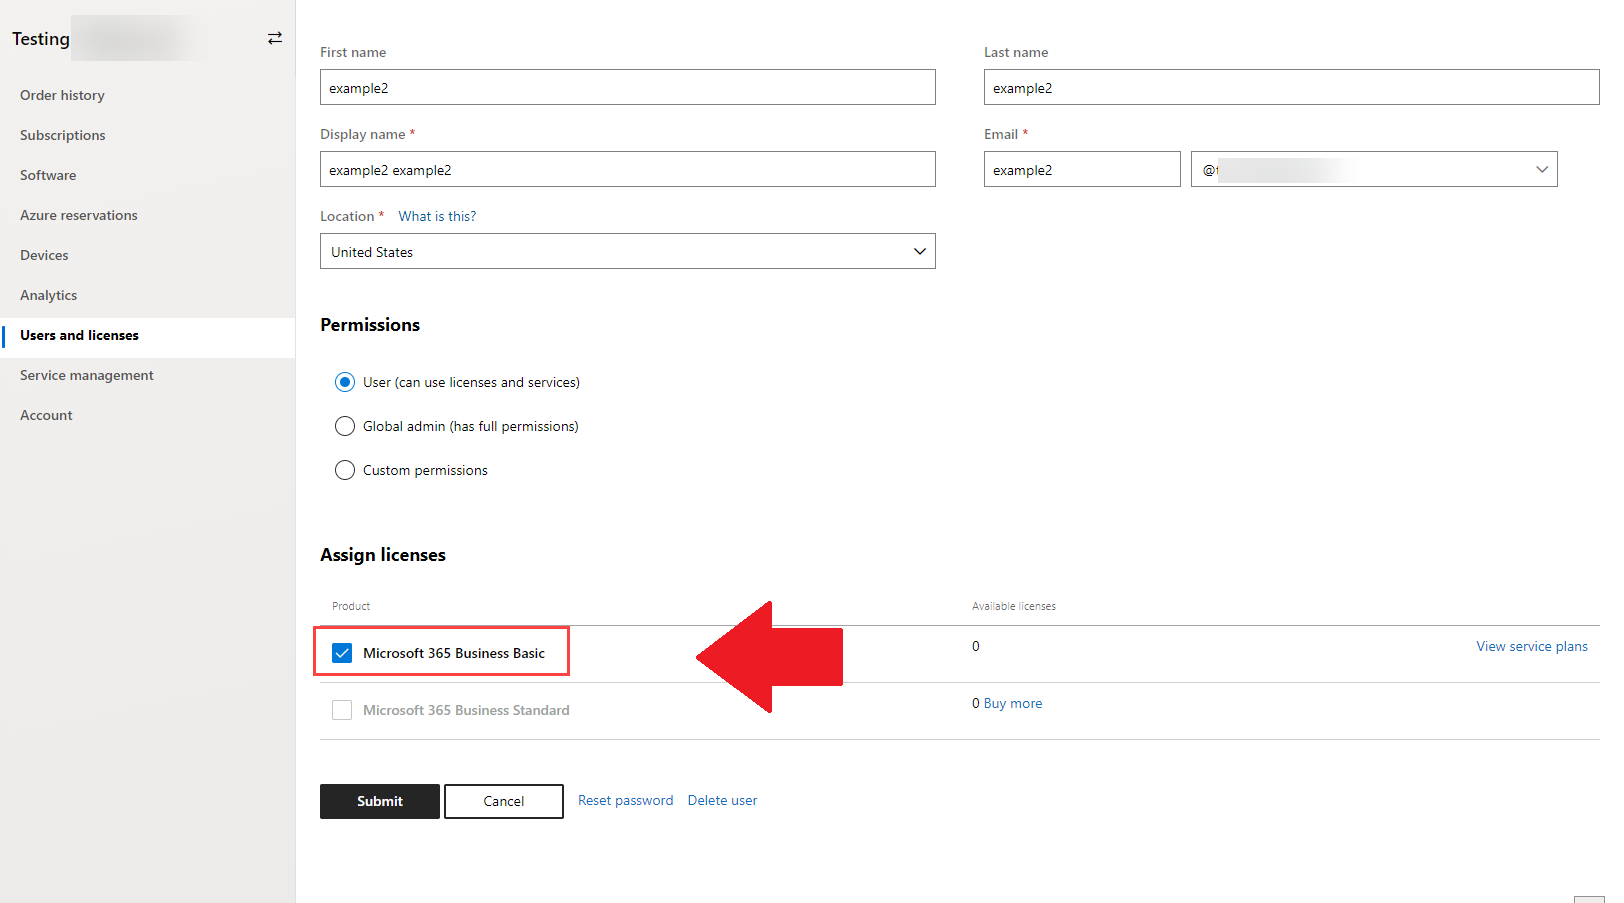
Task: Navigate to Service management
Action: tap(87, 375)
